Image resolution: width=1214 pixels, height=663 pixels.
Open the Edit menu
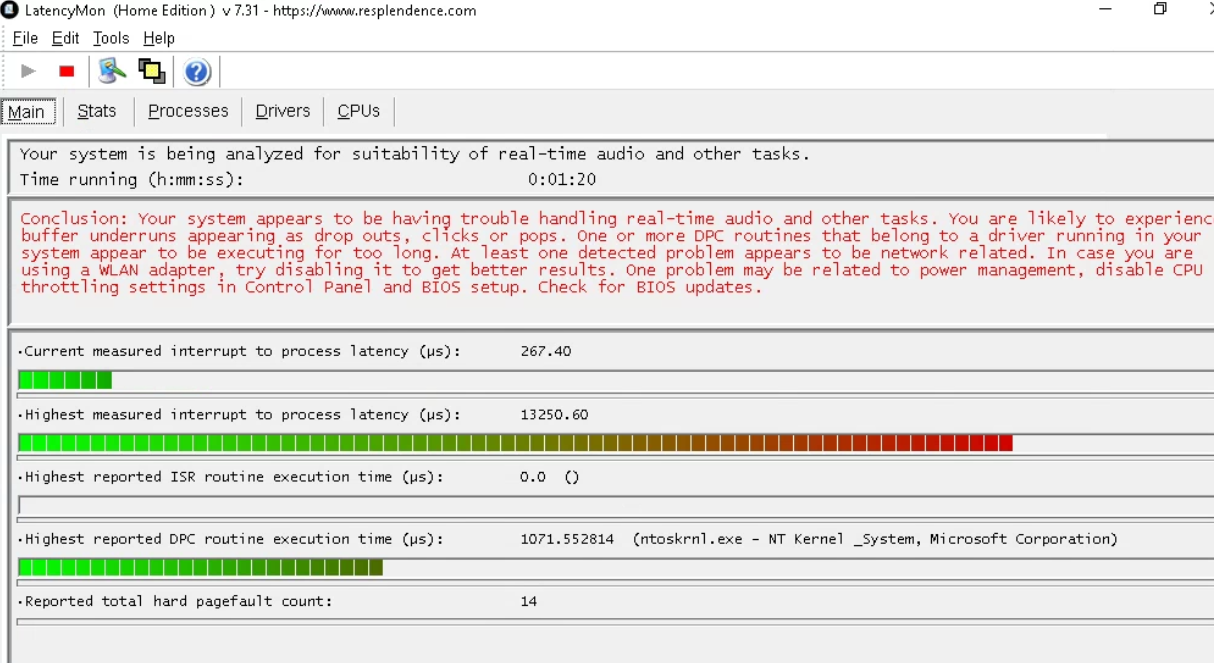point(65,38)
